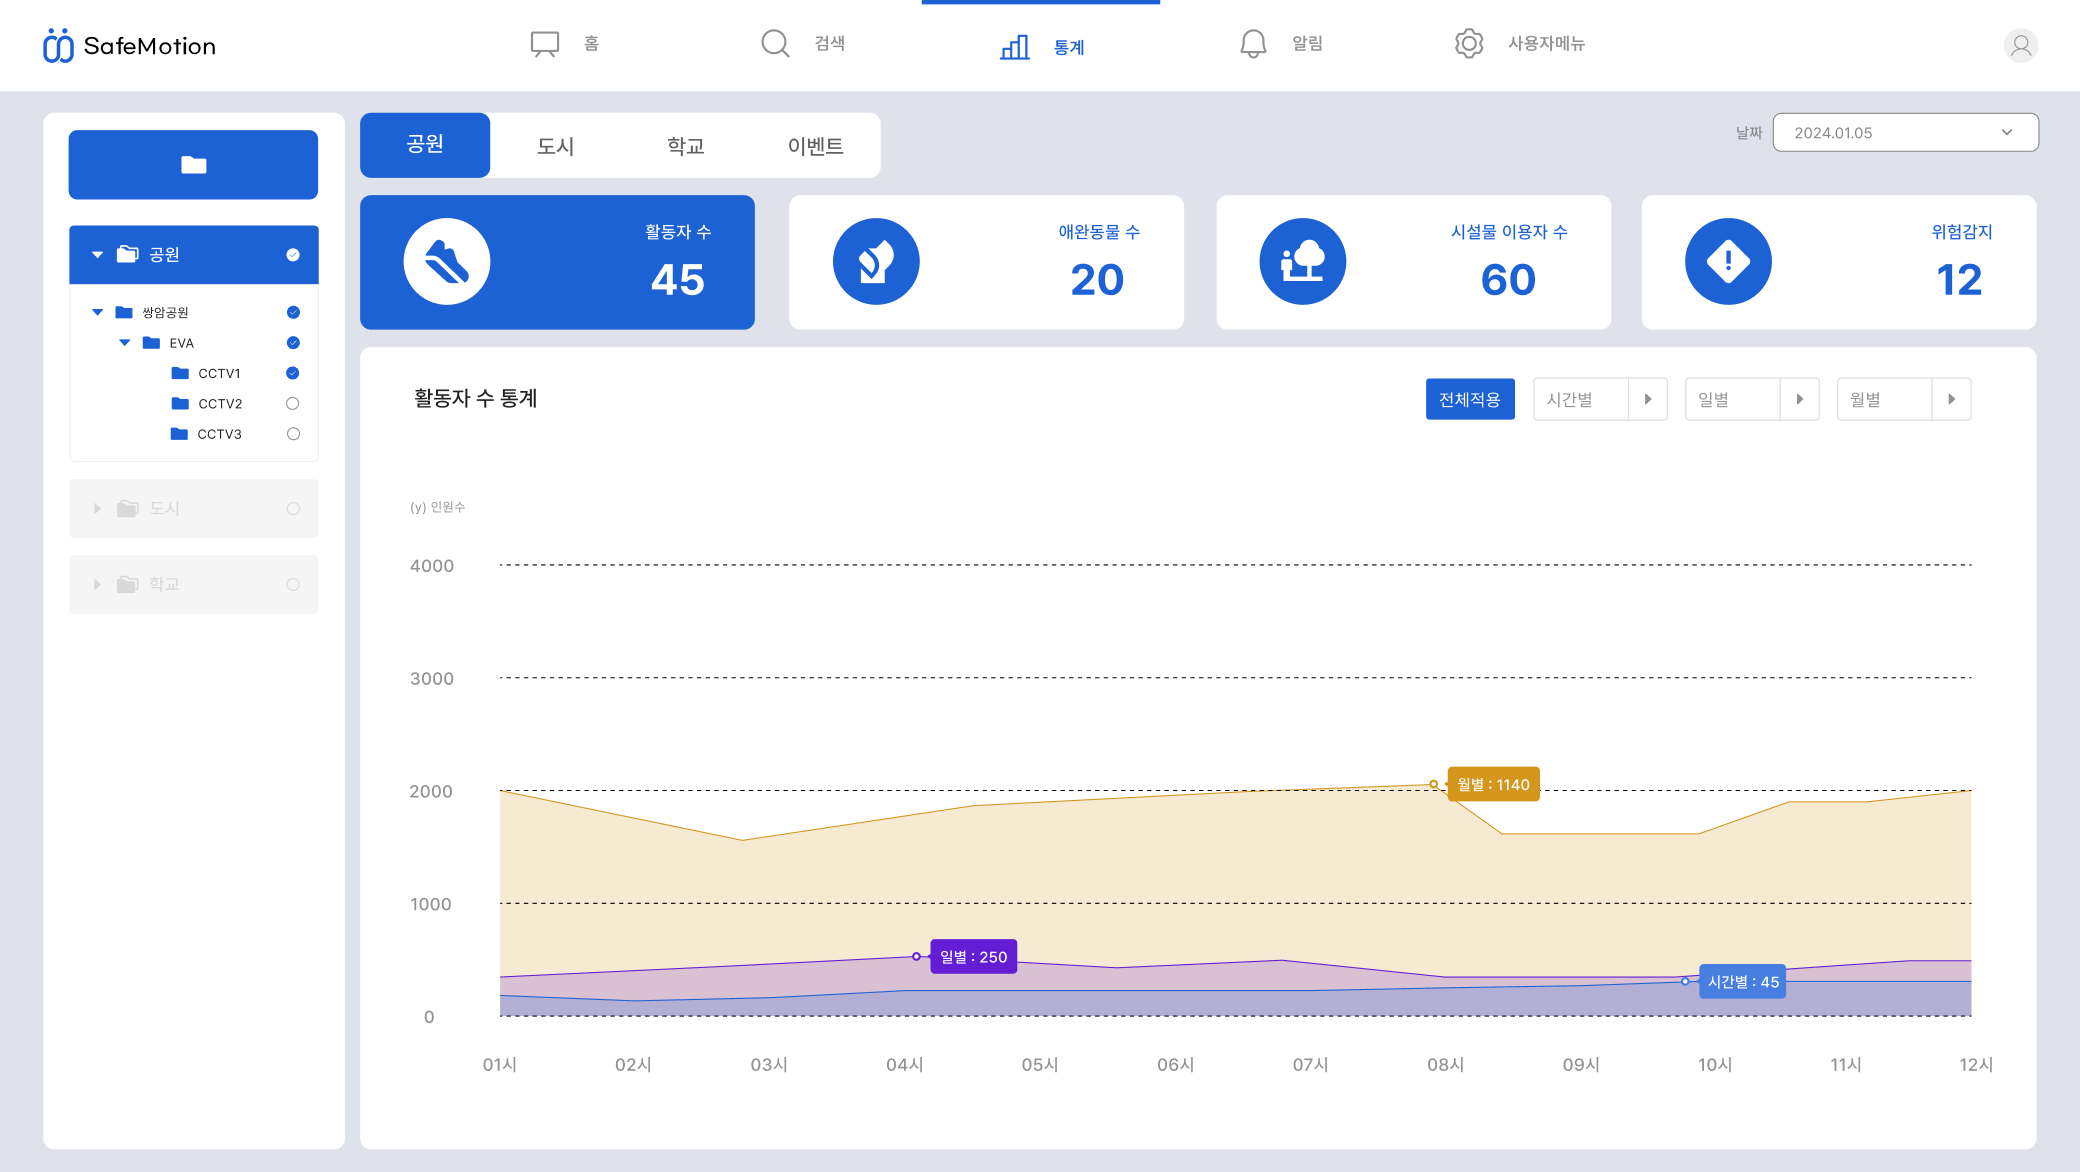The height and width of the screenshot is (1172, 2080).
Task: Click the 일별 : 250 chart data point
Action: coord(917,956)
